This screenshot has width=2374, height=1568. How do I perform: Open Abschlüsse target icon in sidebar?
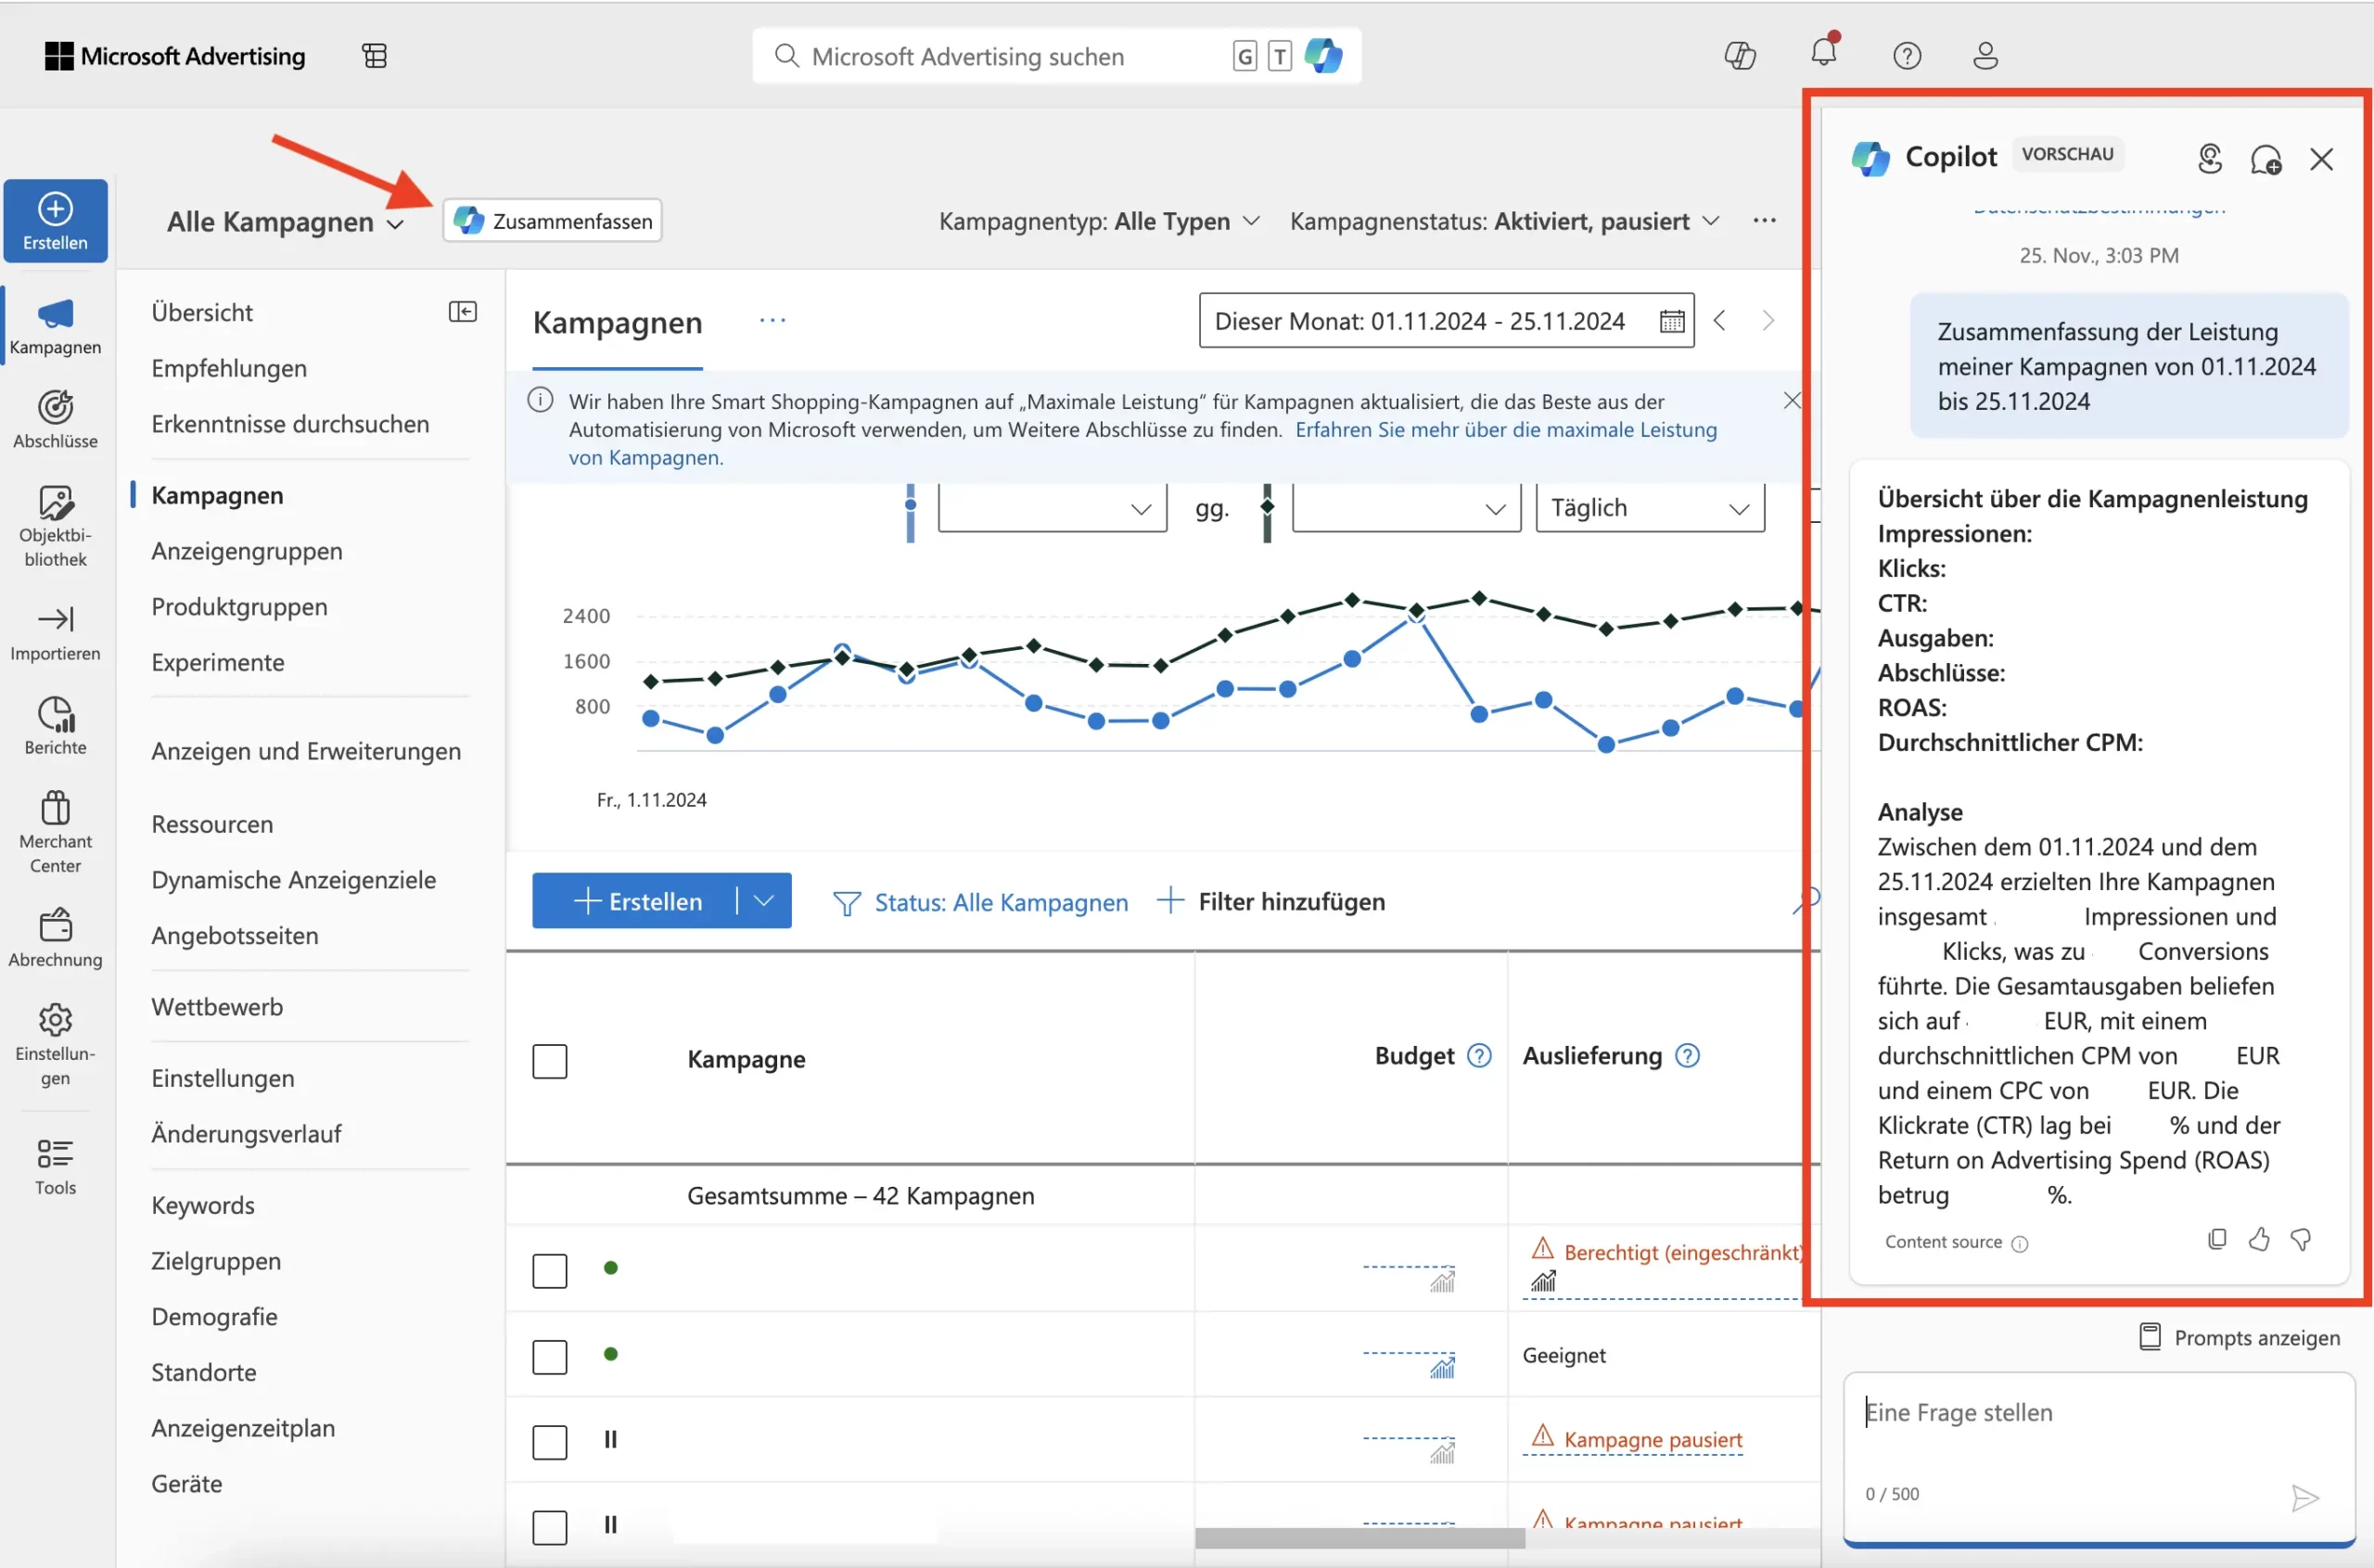coord(55,407)
